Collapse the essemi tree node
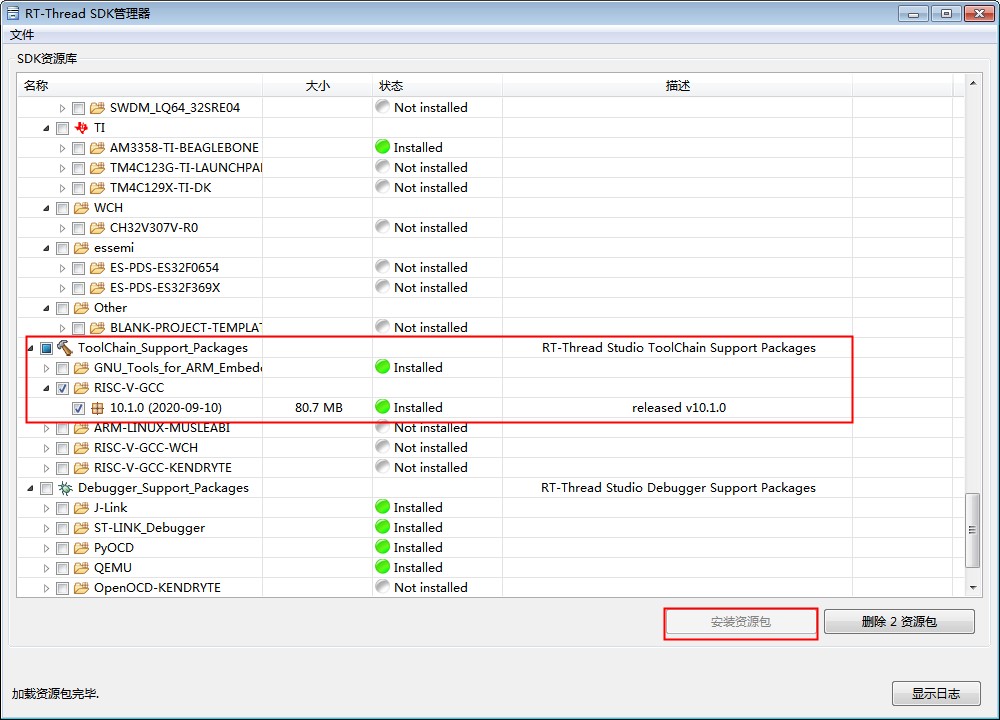1000x720 pixels. click(x=46, y=249)
